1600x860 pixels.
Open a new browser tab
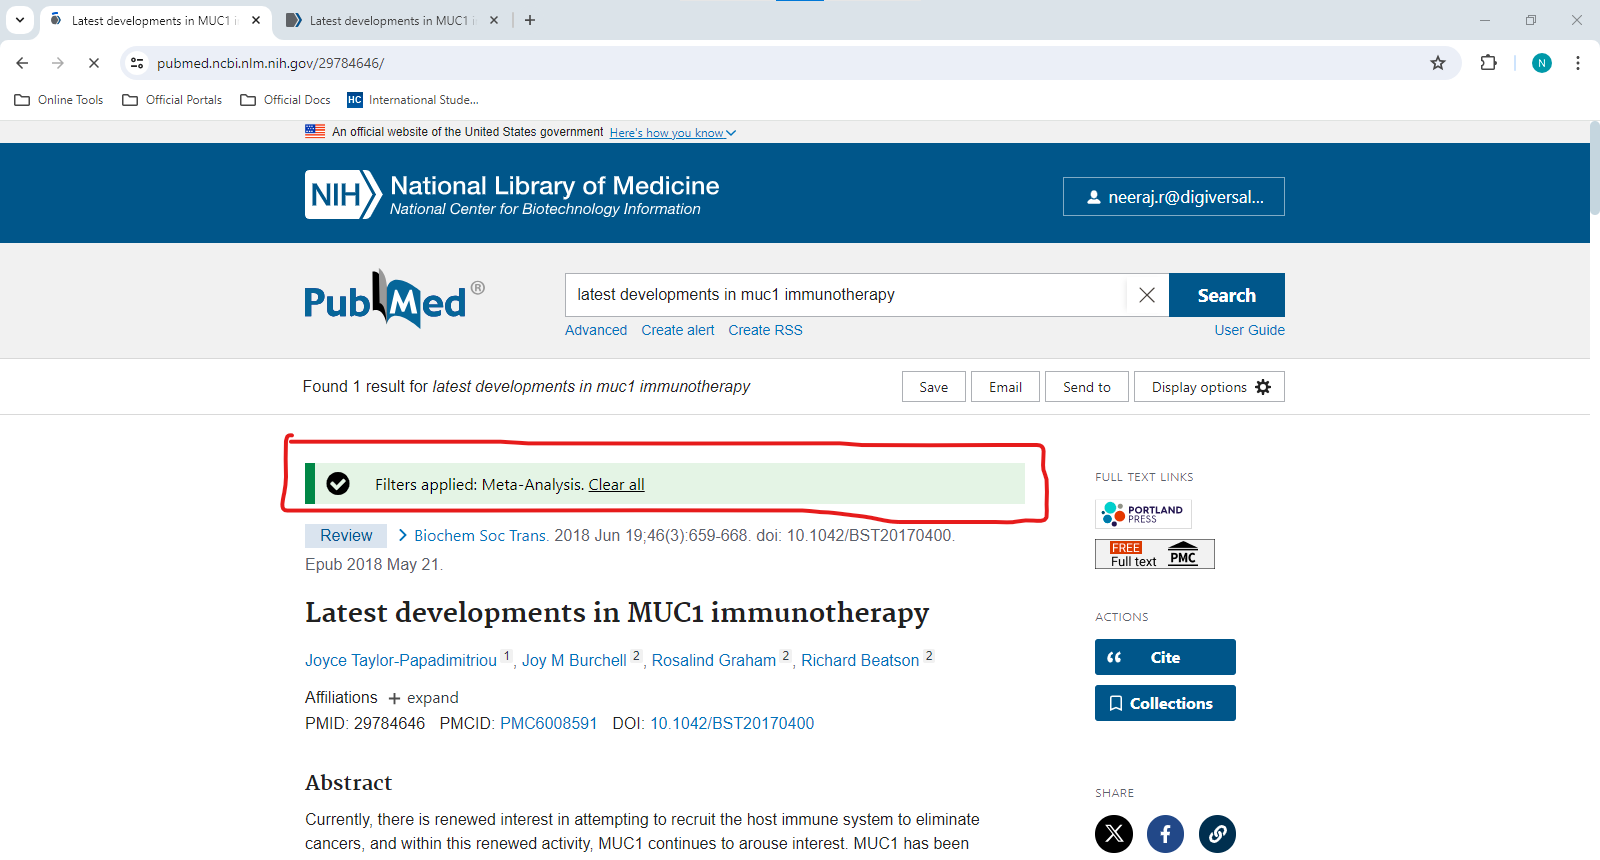[x=530, y=20]
